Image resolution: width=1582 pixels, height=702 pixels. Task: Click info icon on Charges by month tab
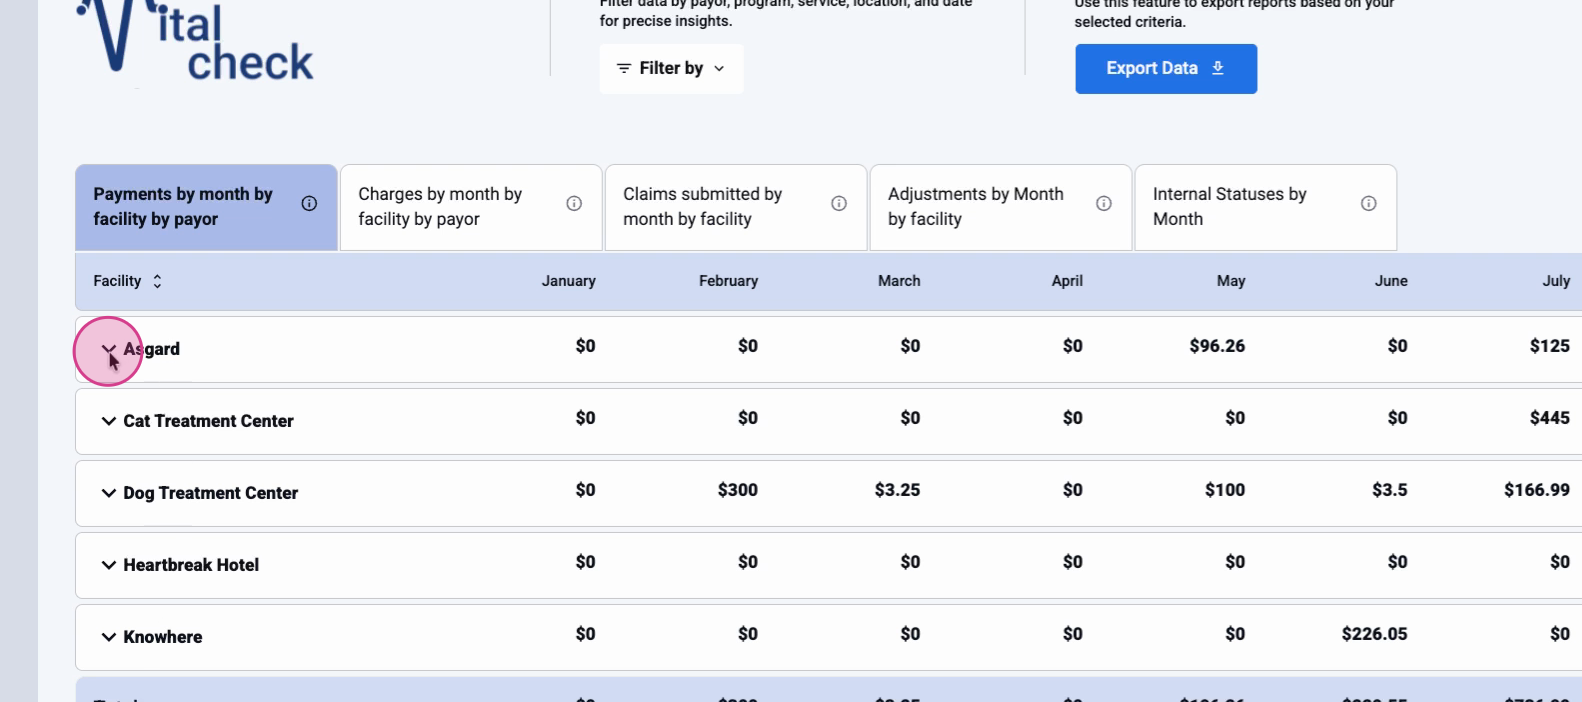[574, 204]
